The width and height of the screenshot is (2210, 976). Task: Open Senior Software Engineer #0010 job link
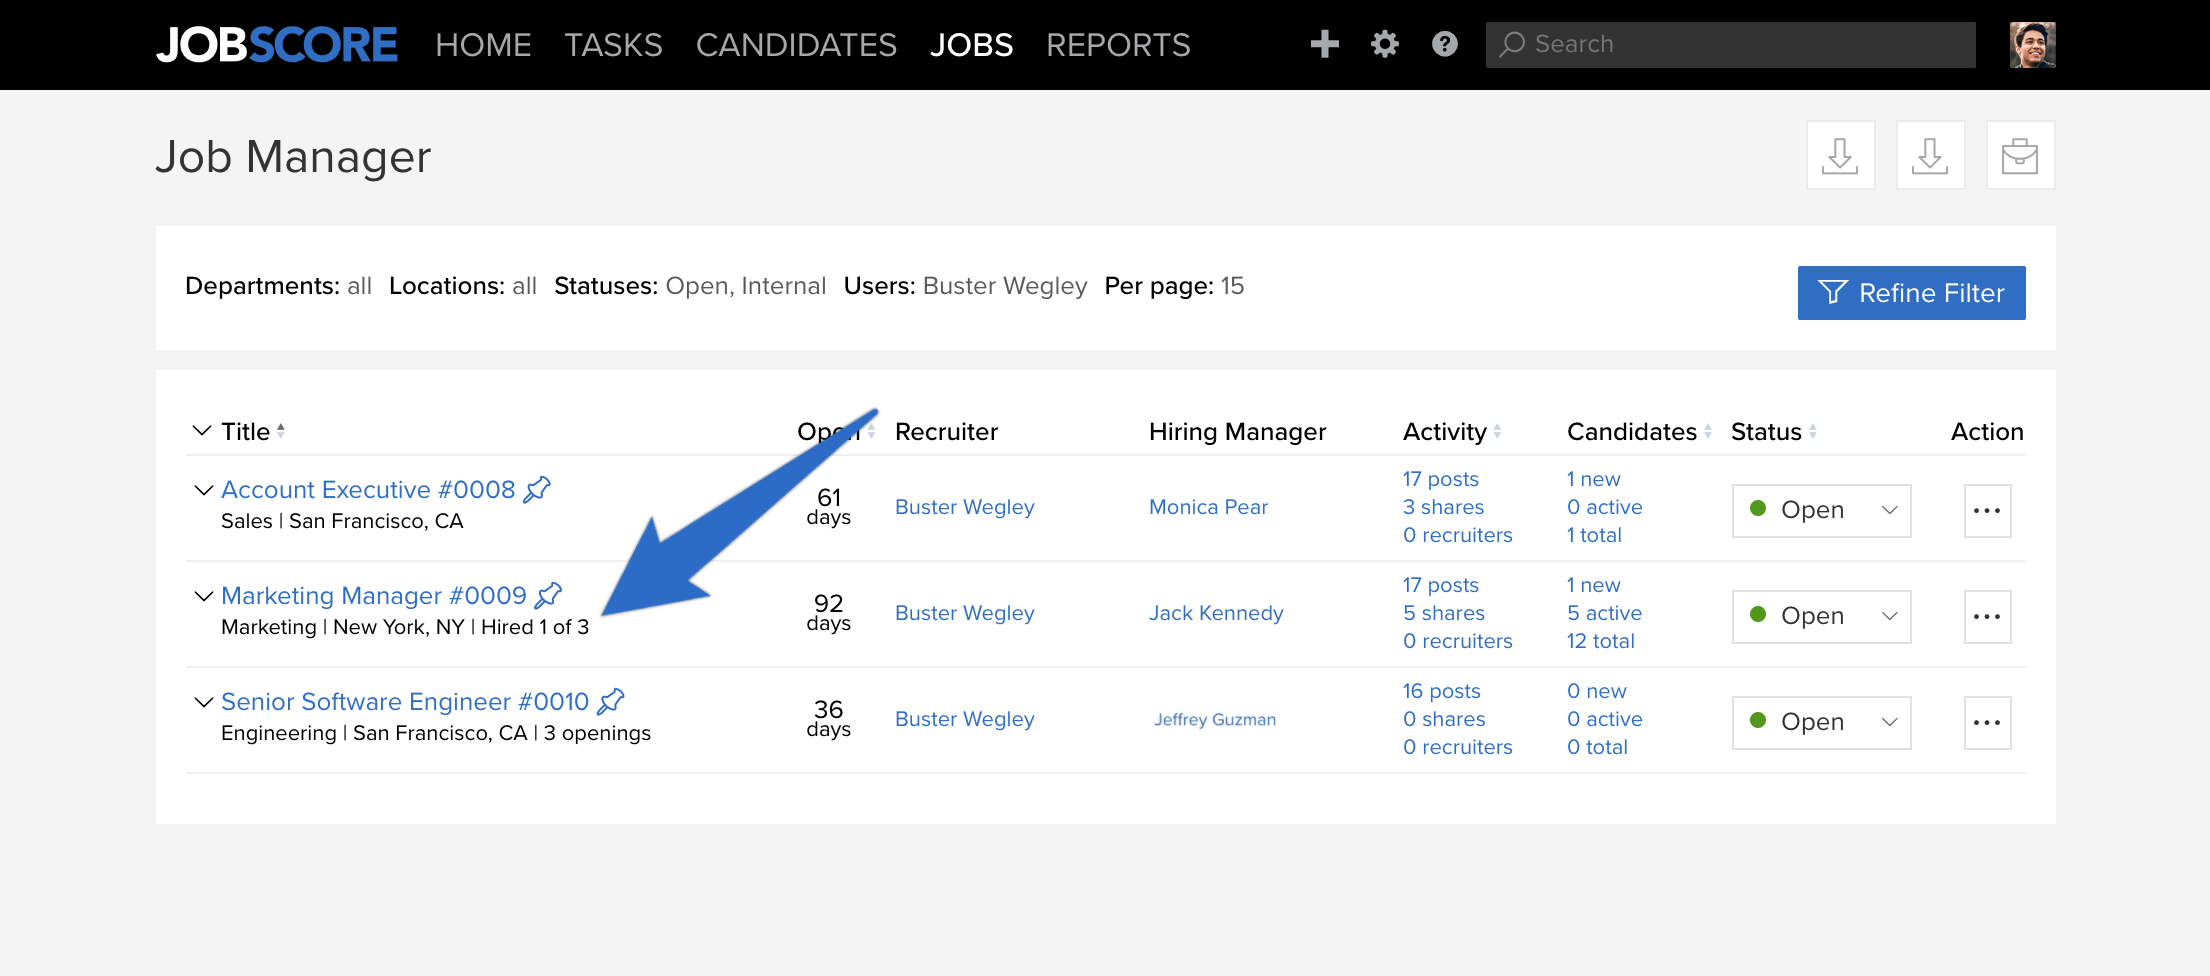pos(405,701)
